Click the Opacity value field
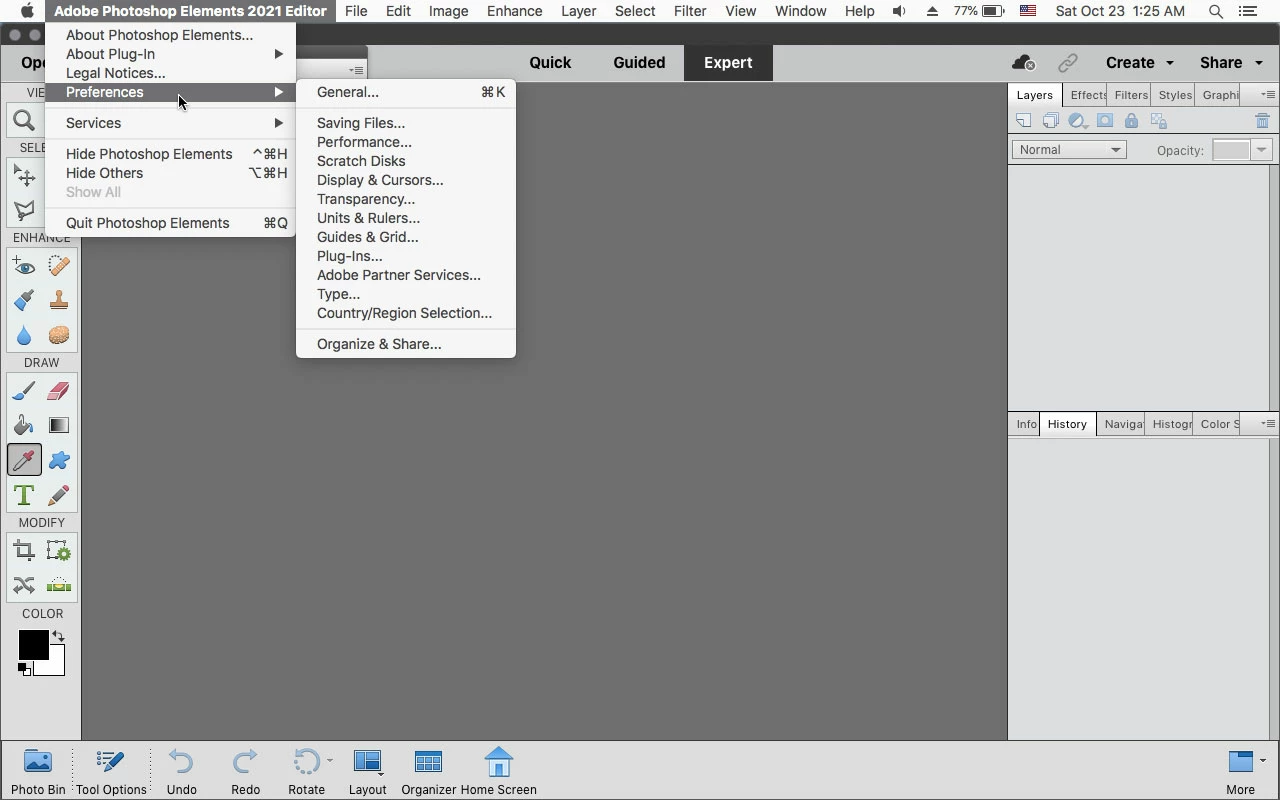Viewport: 1280px width, 800px height. coord(1231,150)
